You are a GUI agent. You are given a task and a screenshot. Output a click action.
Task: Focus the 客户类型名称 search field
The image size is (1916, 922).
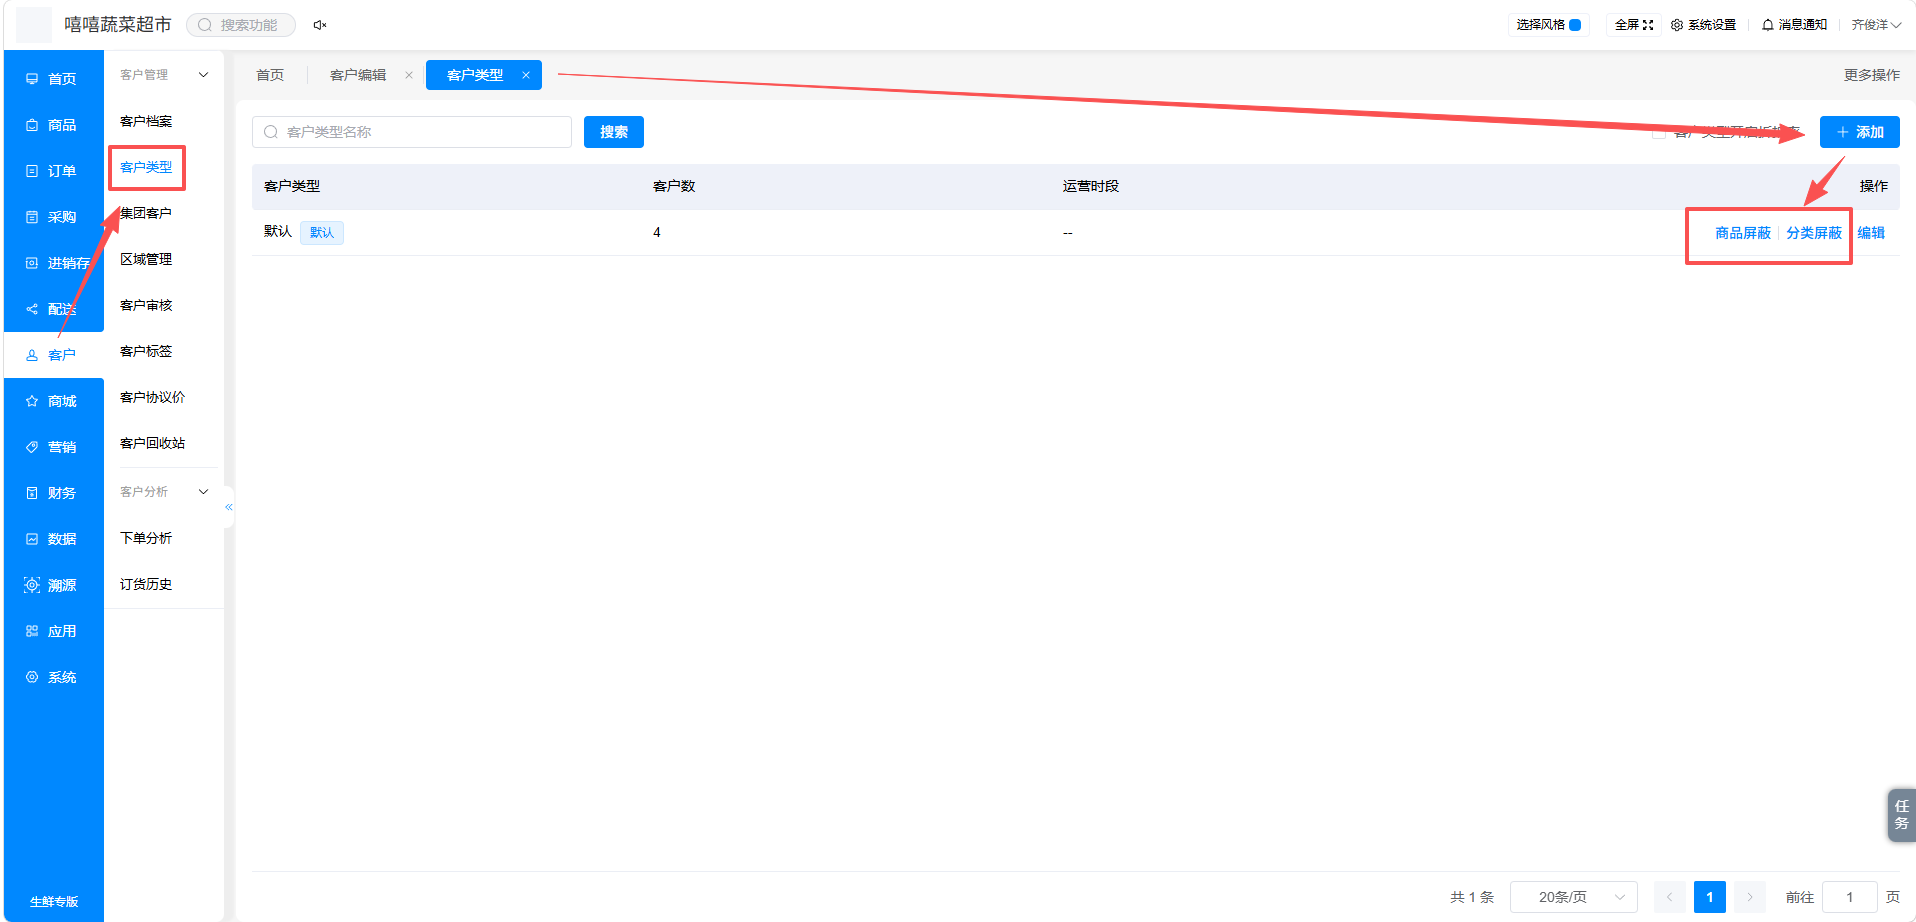(x=412, y=132)
